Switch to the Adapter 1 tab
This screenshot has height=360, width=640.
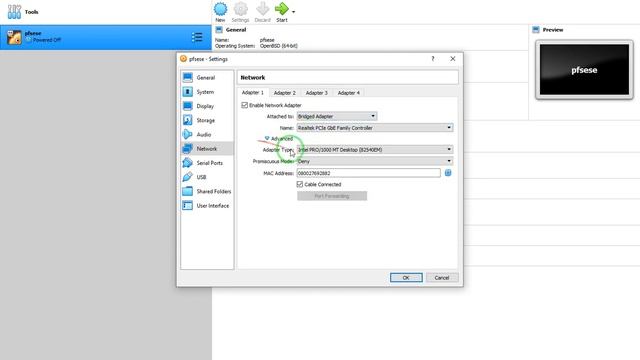253,93
